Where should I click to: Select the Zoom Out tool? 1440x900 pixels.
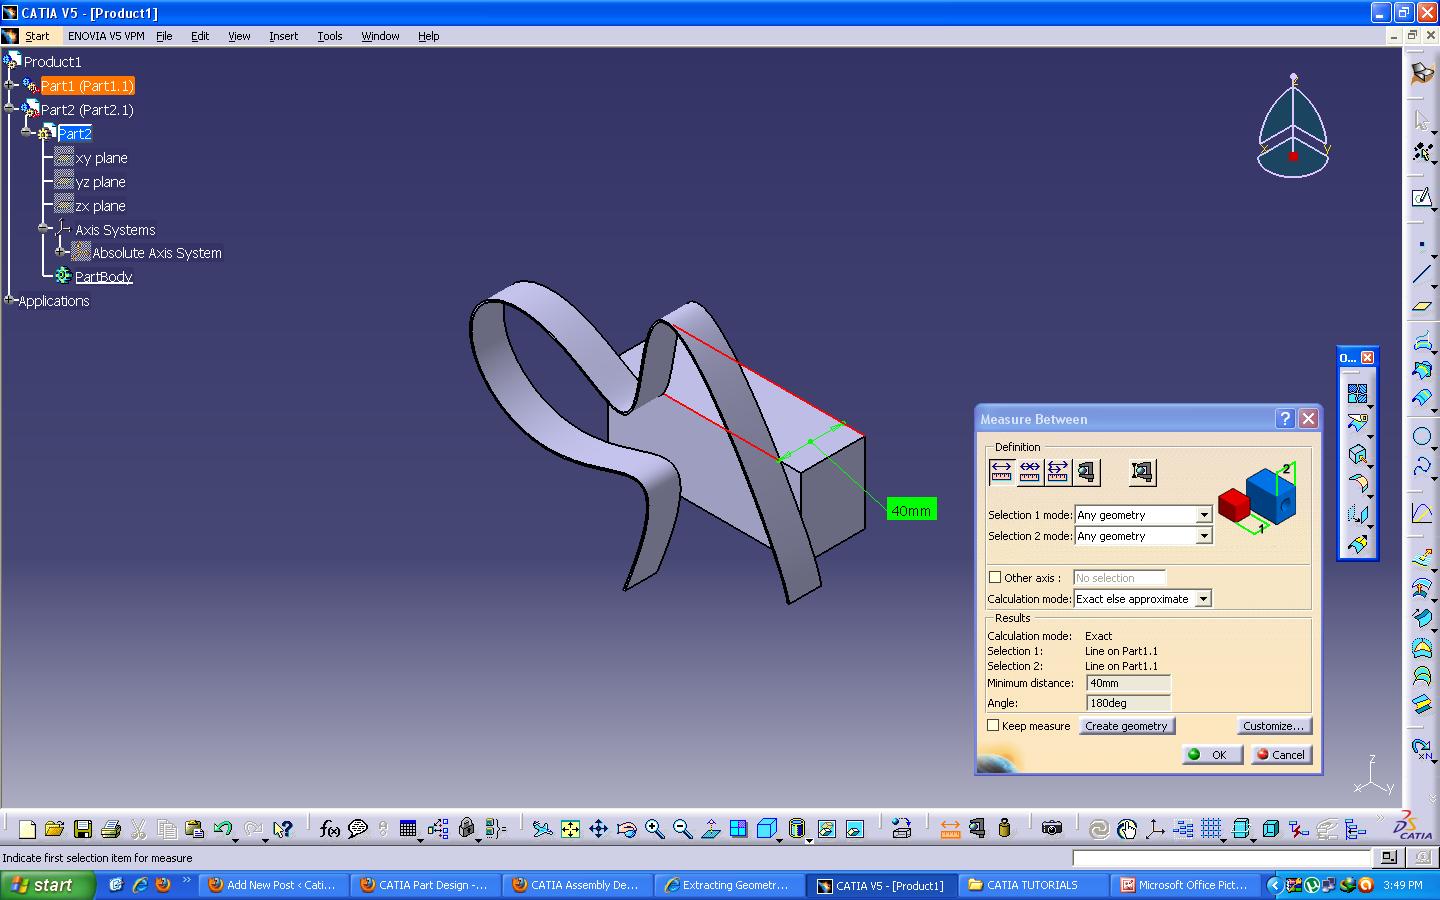pyautogui.click(x=683, y=829)
